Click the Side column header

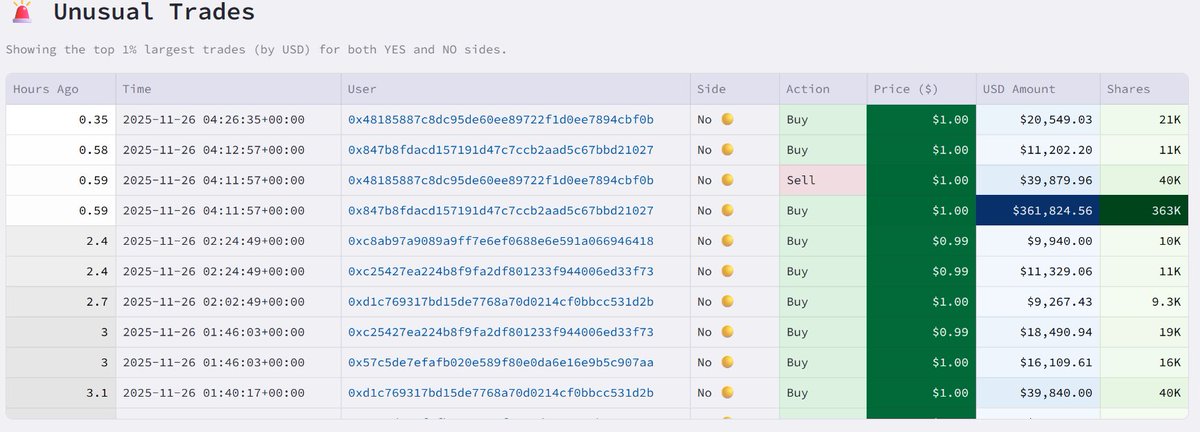click(734, 89)
